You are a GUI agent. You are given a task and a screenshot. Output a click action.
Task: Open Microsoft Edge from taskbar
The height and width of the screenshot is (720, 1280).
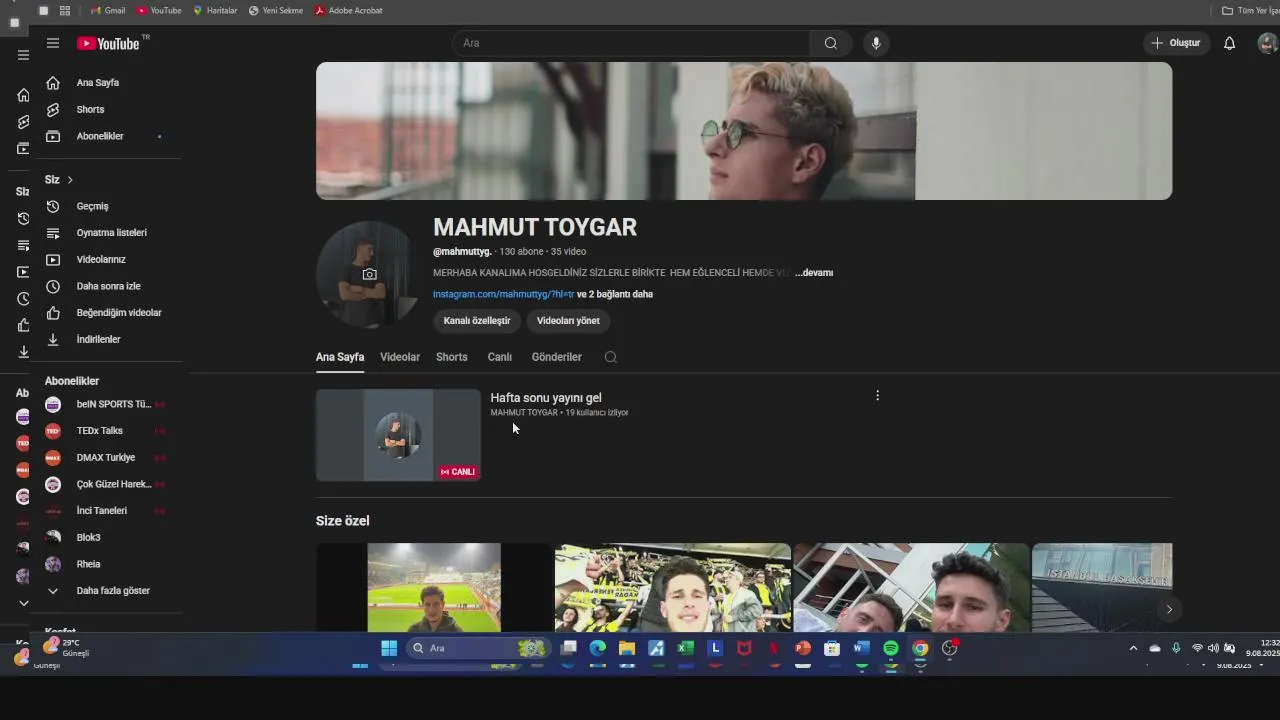pos(597,648)
